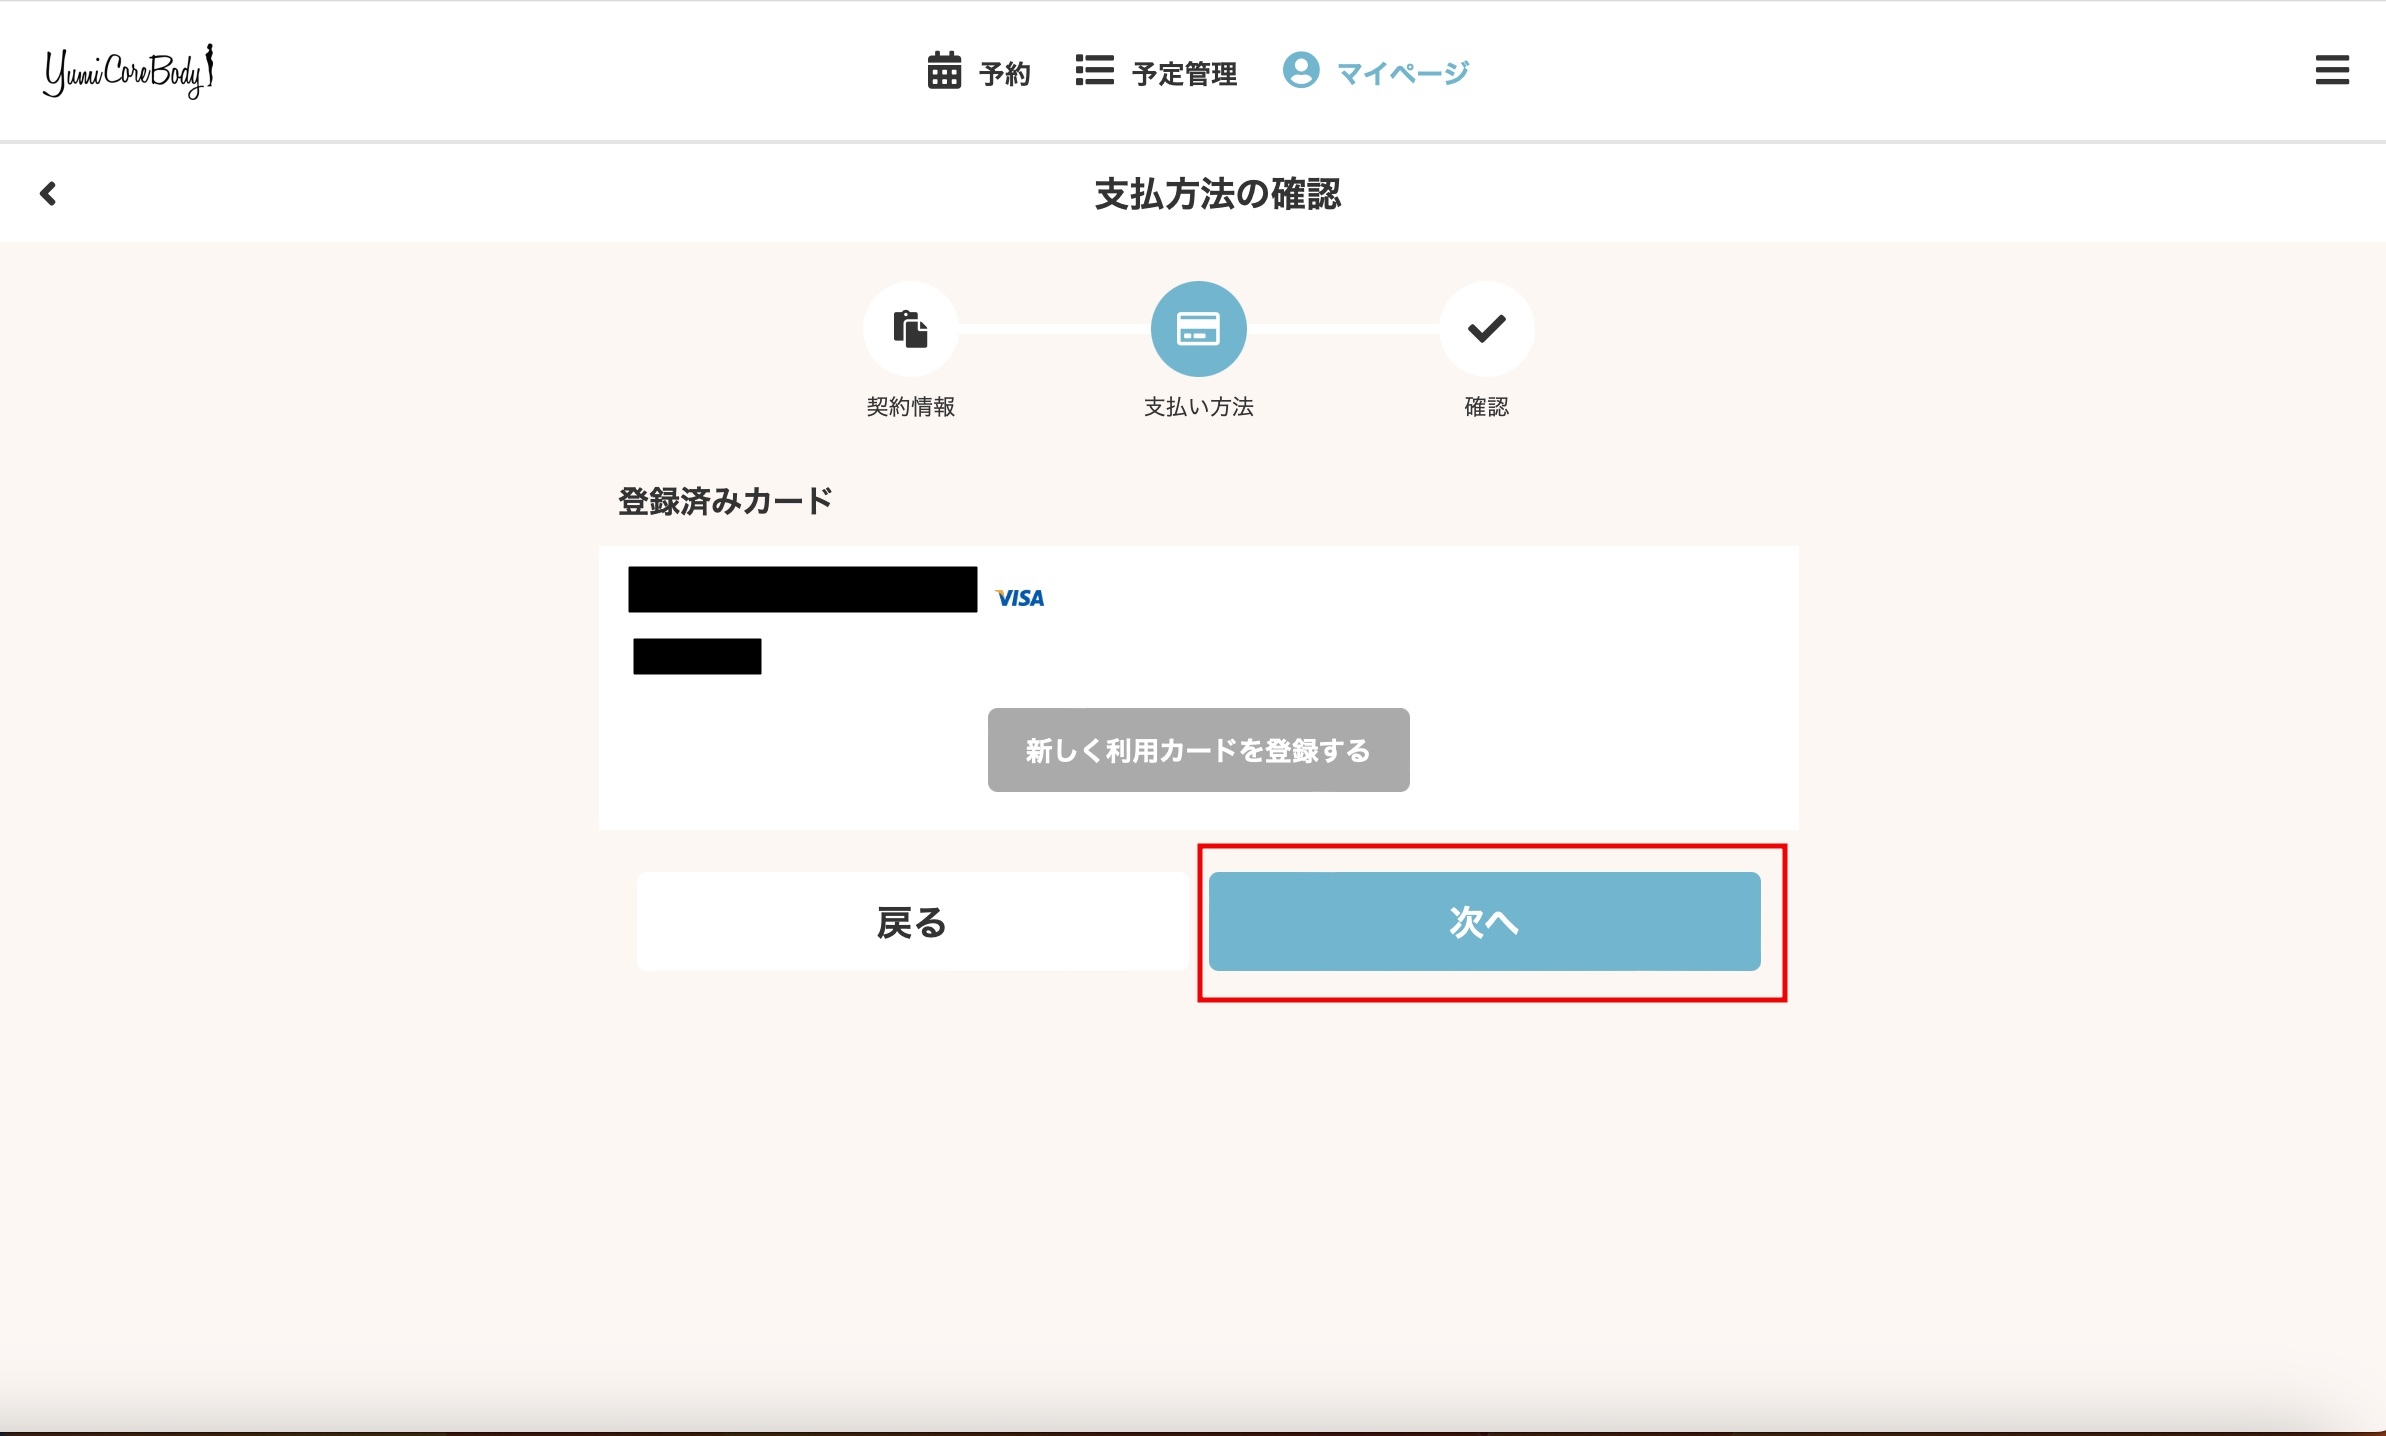Click the VISA card brand logo
This screenshot has height=1436, width=2386.
pos(1019,598)
